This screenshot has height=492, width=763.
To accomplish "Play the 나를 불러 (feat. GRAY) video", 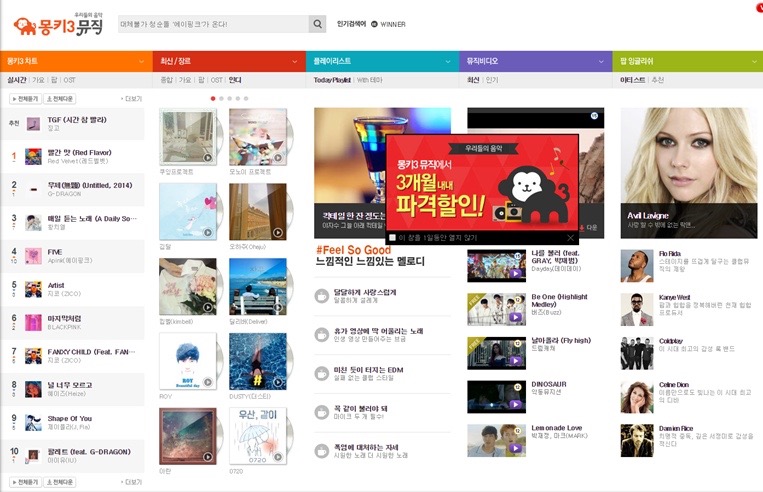I will [x=515, y=273].
